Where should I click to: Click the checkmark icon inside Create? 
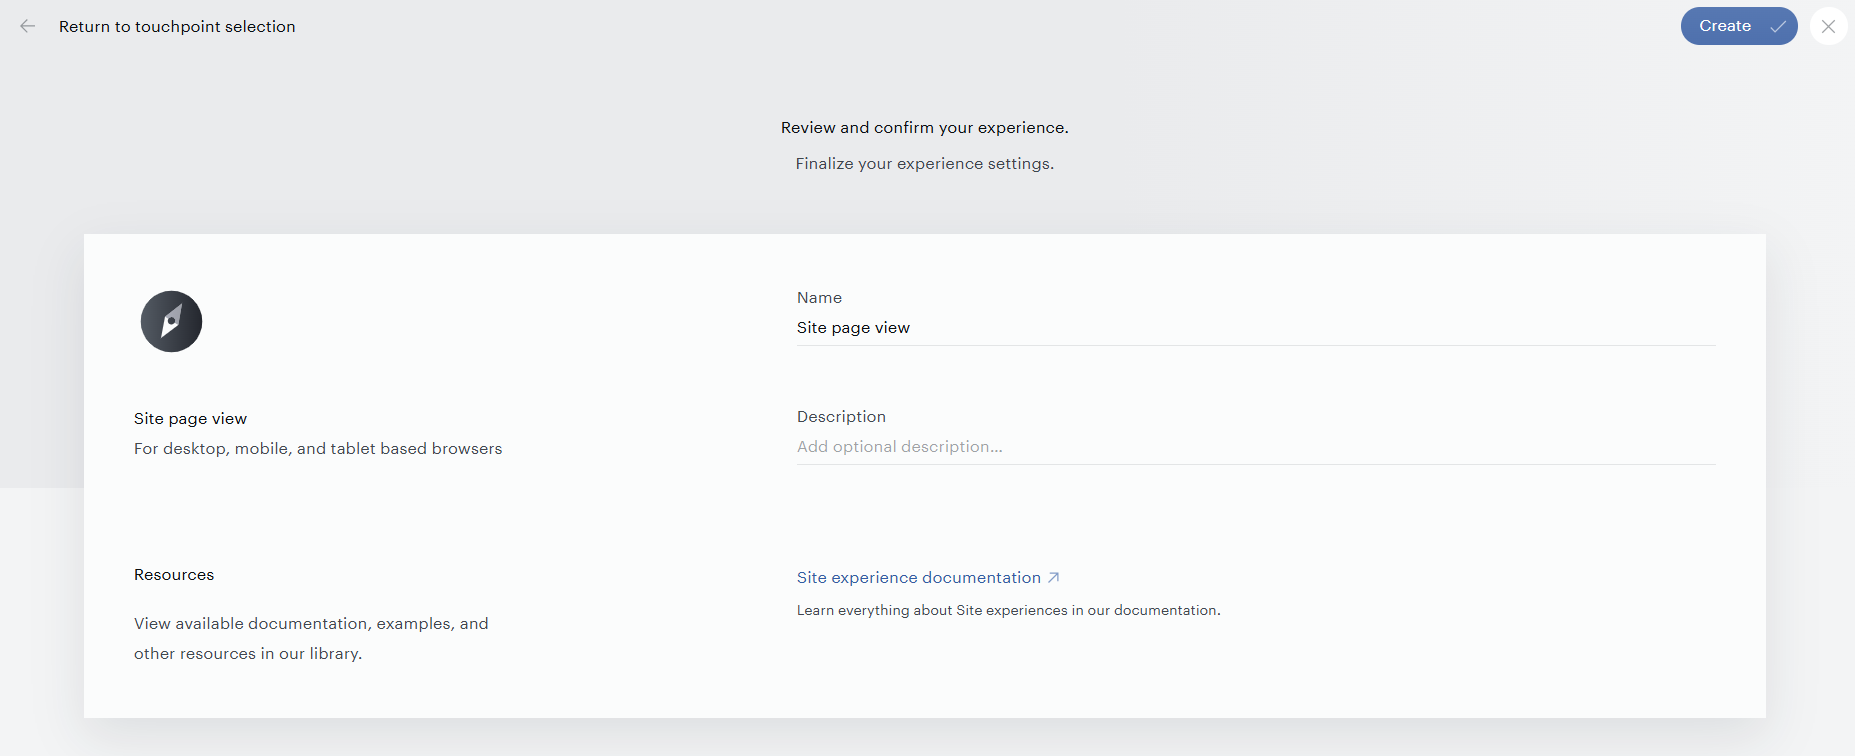(1778, 27)
